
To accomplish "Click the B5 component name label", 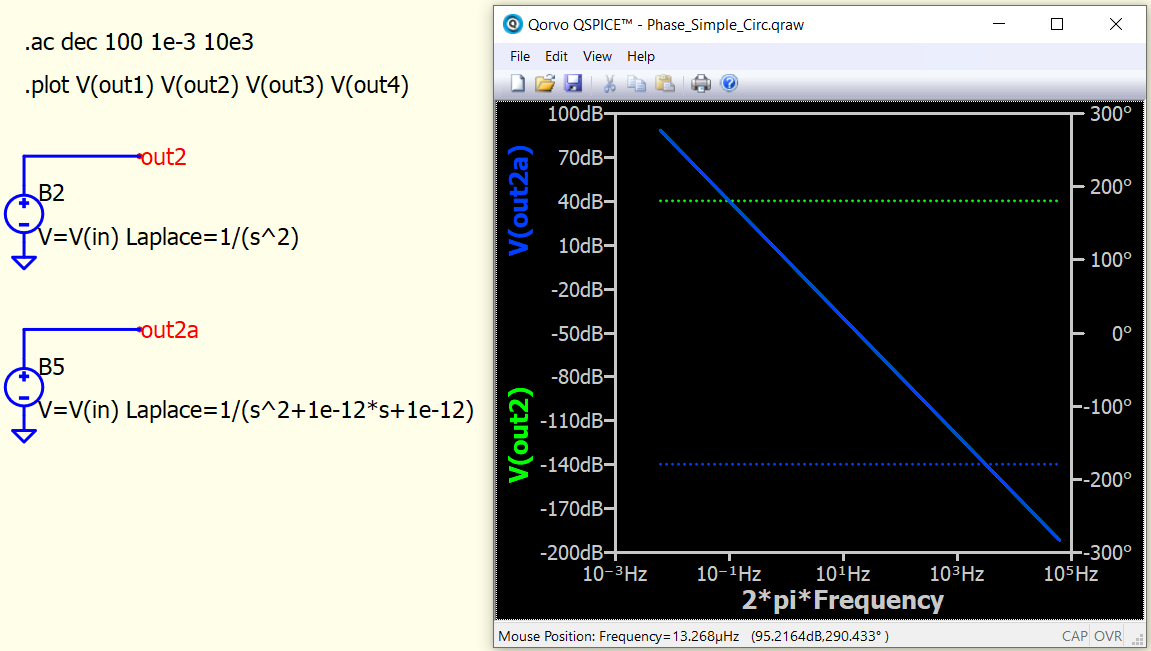I will click(51, 366).
